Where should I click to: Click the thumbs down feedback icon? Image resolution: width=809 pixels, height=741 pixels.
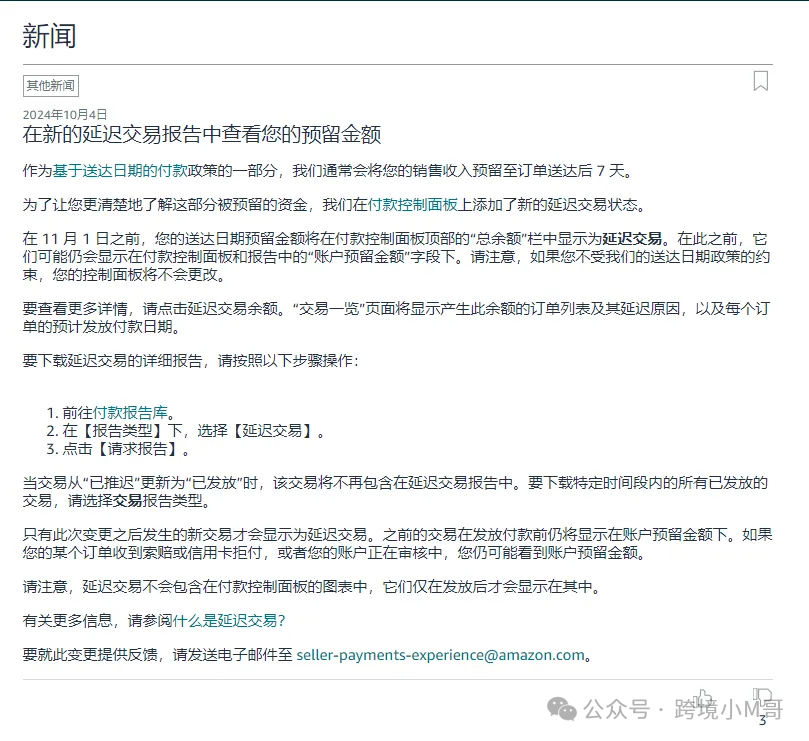point(762,696)
